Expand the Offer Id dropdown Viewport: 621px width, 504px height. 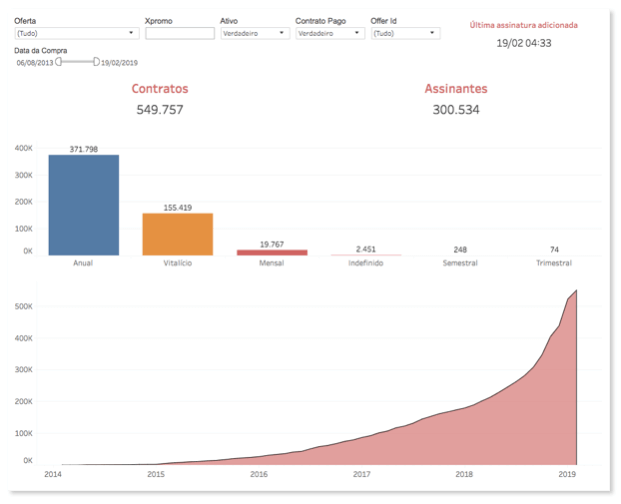coord(405,33)
